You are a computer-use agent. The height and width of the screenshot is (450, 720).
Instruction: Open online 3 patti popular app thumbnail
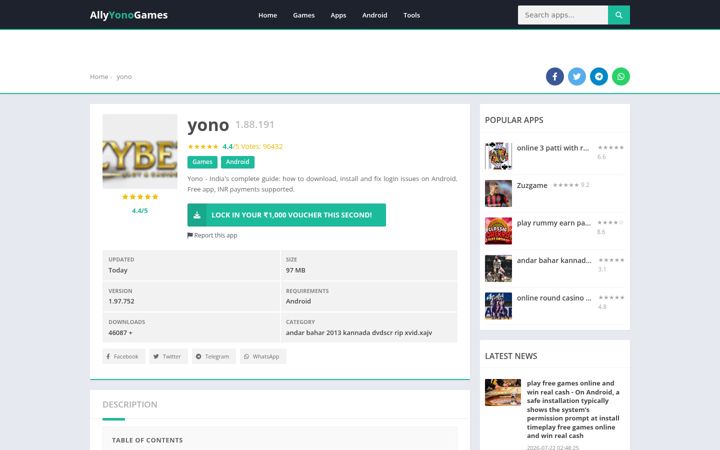click(x=498, y=156)
